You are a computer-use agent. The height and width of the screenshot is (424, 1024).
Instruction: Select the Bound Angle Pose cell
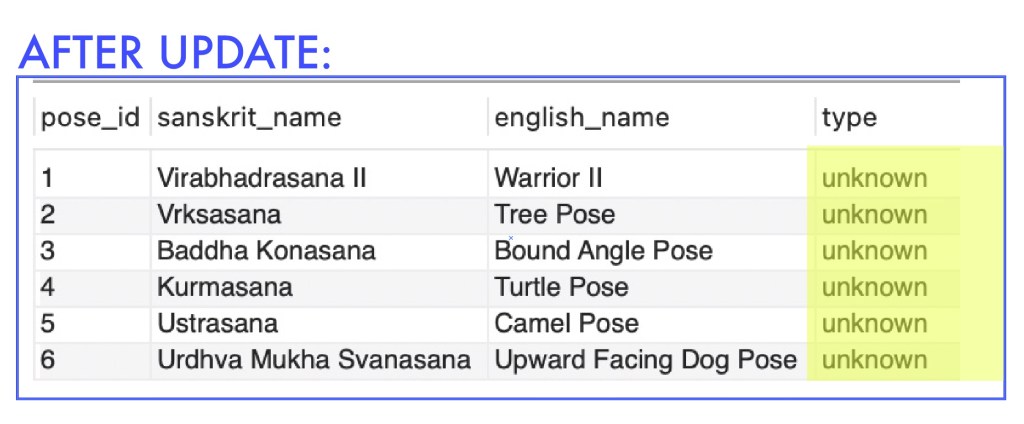604,251
